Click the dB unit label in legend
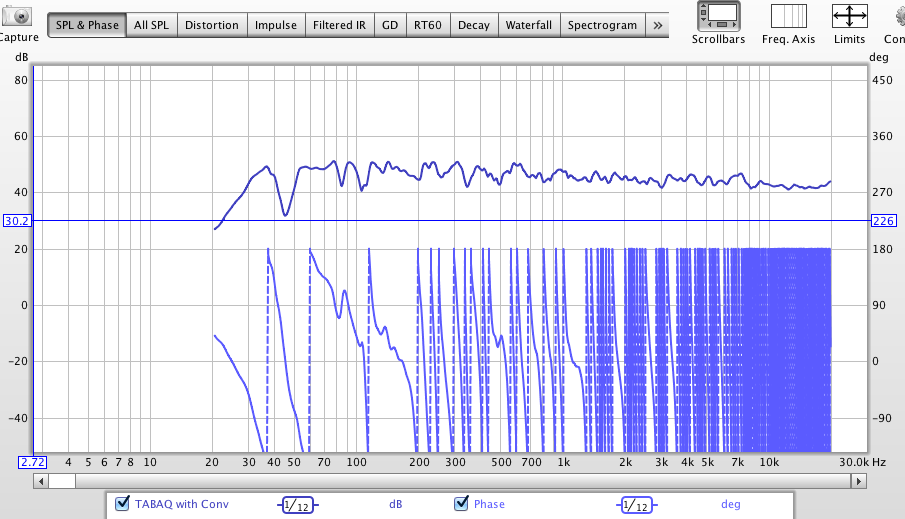Screen dimensions: 905x519 (x=395, y=504)
